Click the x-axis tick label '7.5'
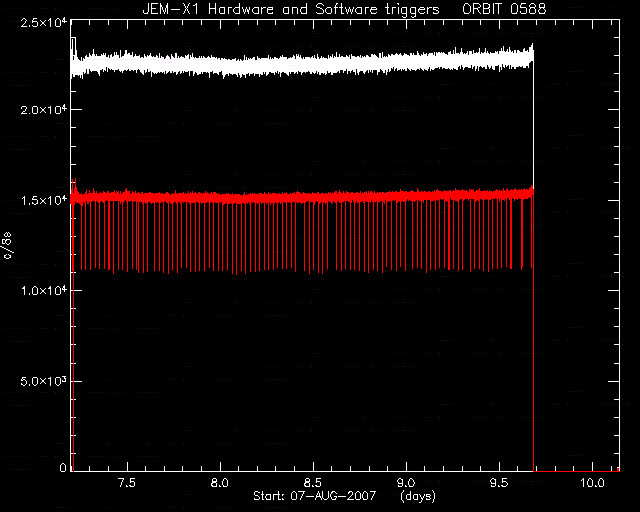The image size is (640, 512). pos(127,483)
